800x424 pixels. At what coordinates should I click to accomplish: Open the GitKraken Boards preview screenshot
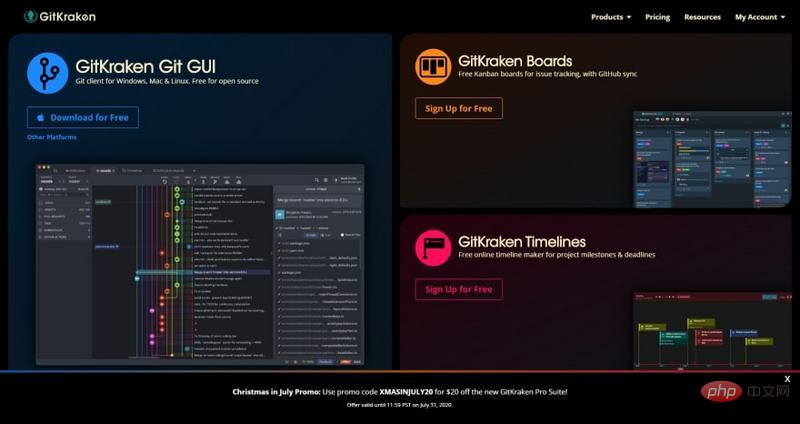coord(712,159)
